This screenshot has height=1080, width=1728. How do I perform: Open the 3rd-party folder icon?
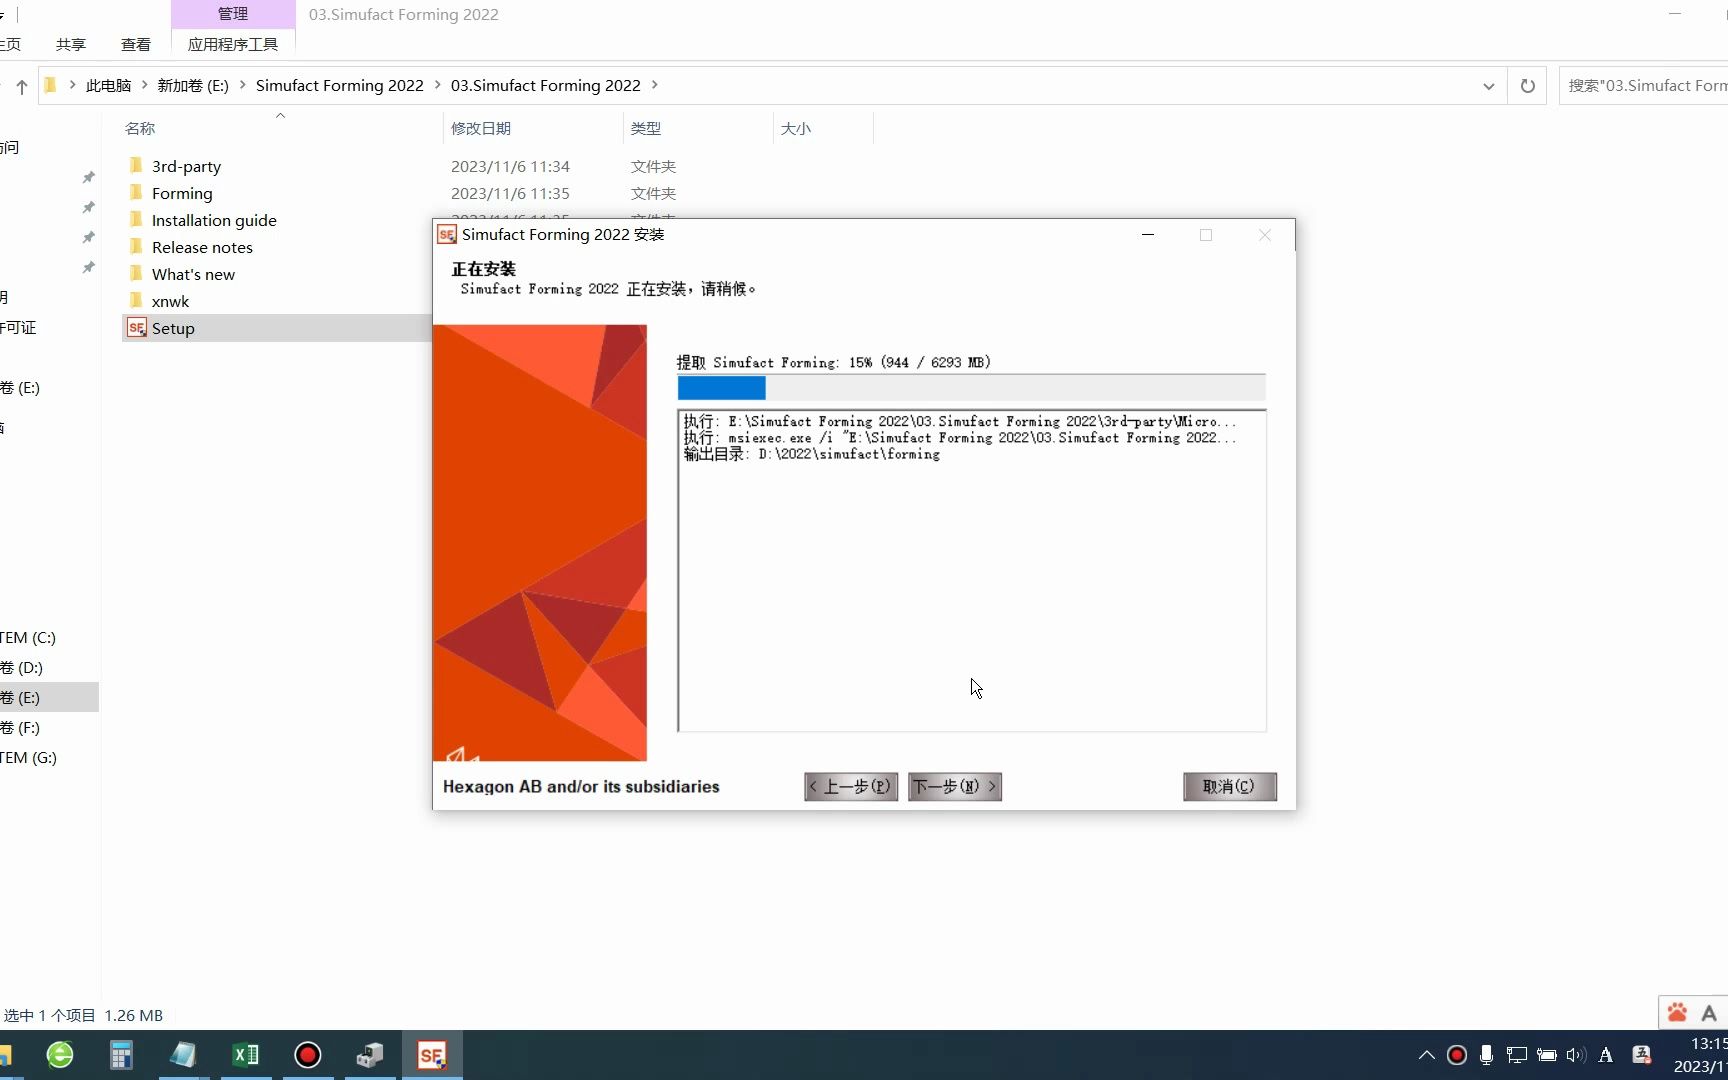(x=136, y=166)
